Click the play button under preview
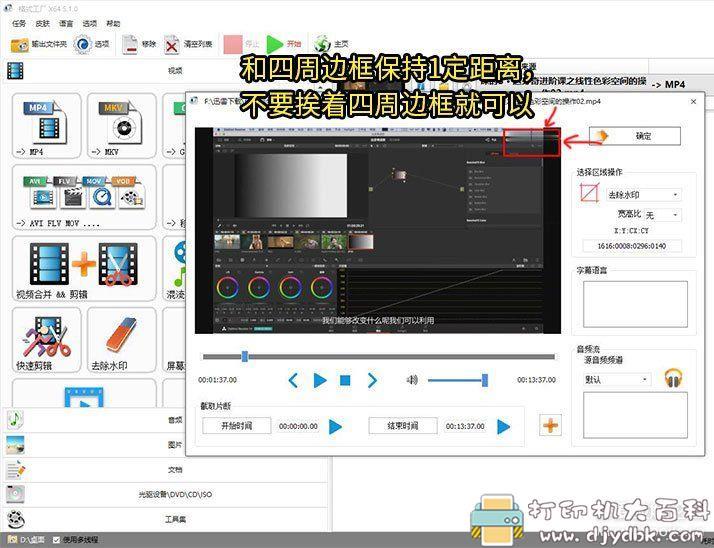The width and height of the screenshot is (714, 548). pyautogui.click(x=320, y=380)
